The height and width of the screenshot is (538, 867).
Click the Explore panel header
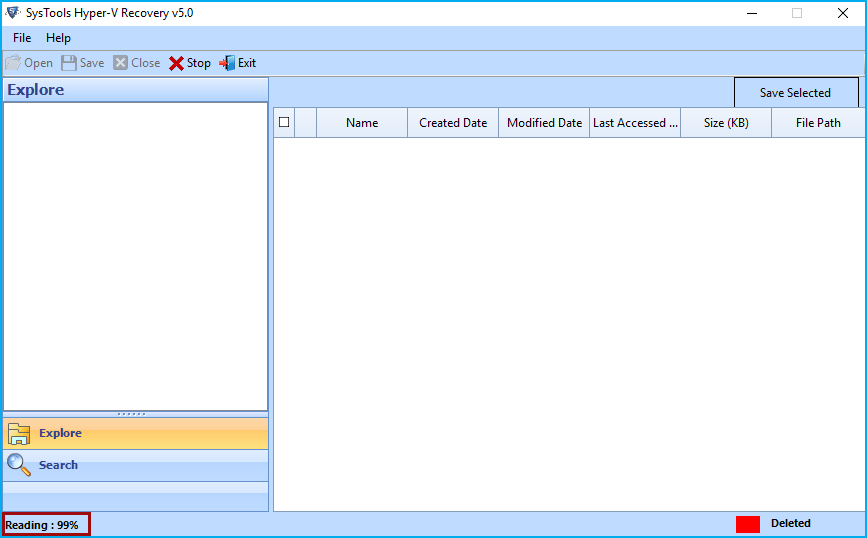[135, 90]
